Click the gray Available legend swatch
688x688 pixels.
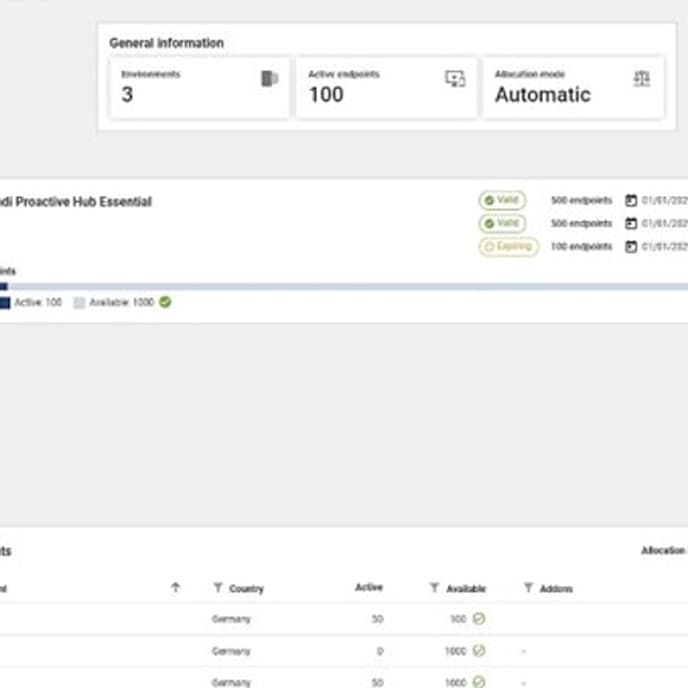[79, 303]
